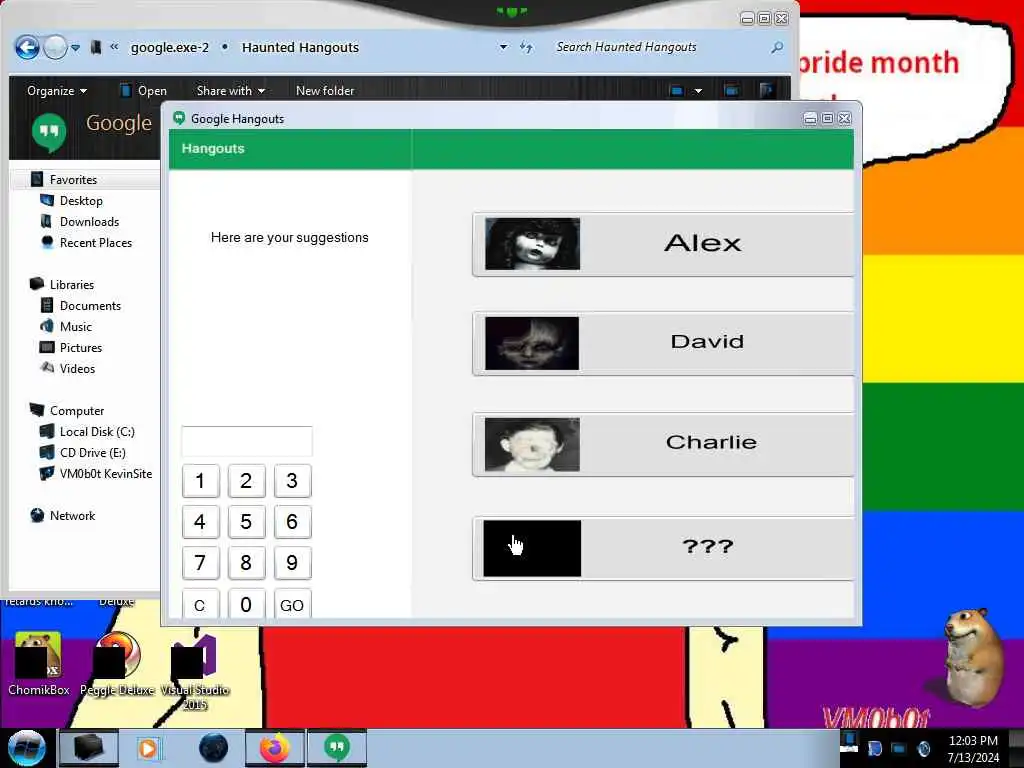Toggle the preview pane icon
Screen dimensions: 1024x768
[731, 91]
